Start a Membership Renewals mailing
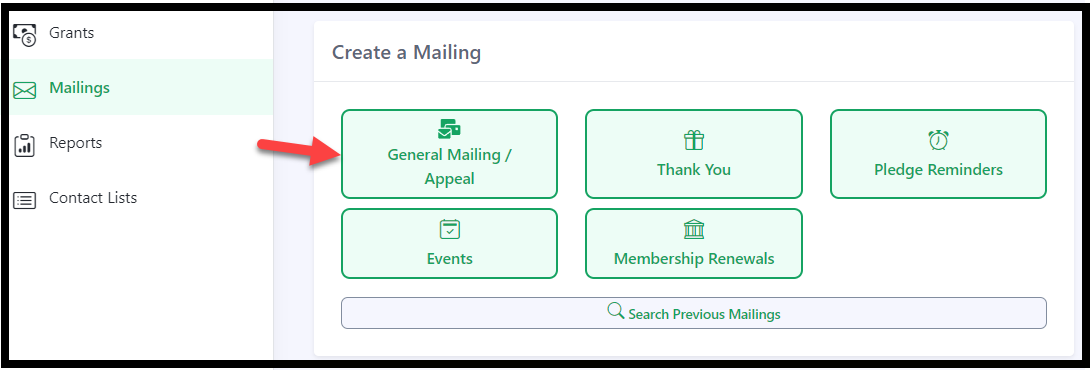This screenshot has width=1090, height=370. tap(694, 243)
